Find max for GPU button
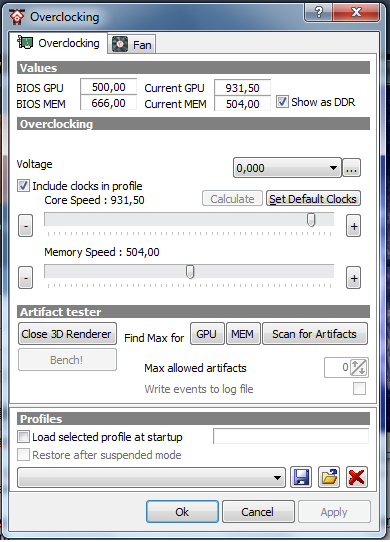Image resolution: width=390 pixels, height=542 pixels. pyautogui.click(x=207, y=334)
